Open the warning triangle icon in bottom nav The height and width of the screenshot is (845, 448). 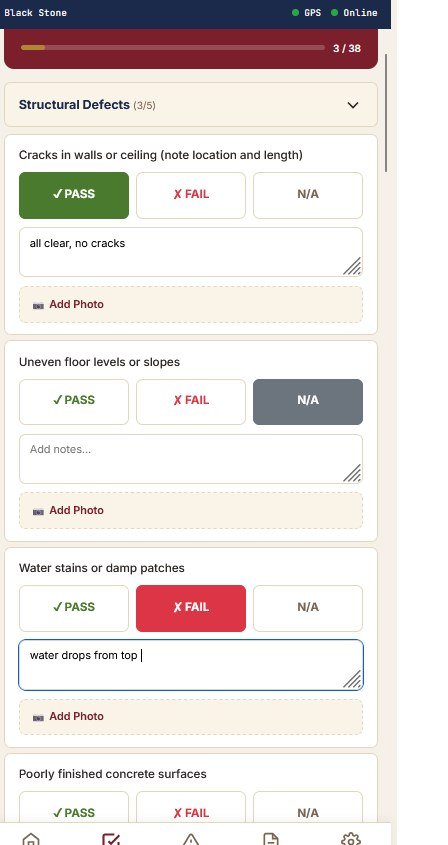tap(191, 839)
